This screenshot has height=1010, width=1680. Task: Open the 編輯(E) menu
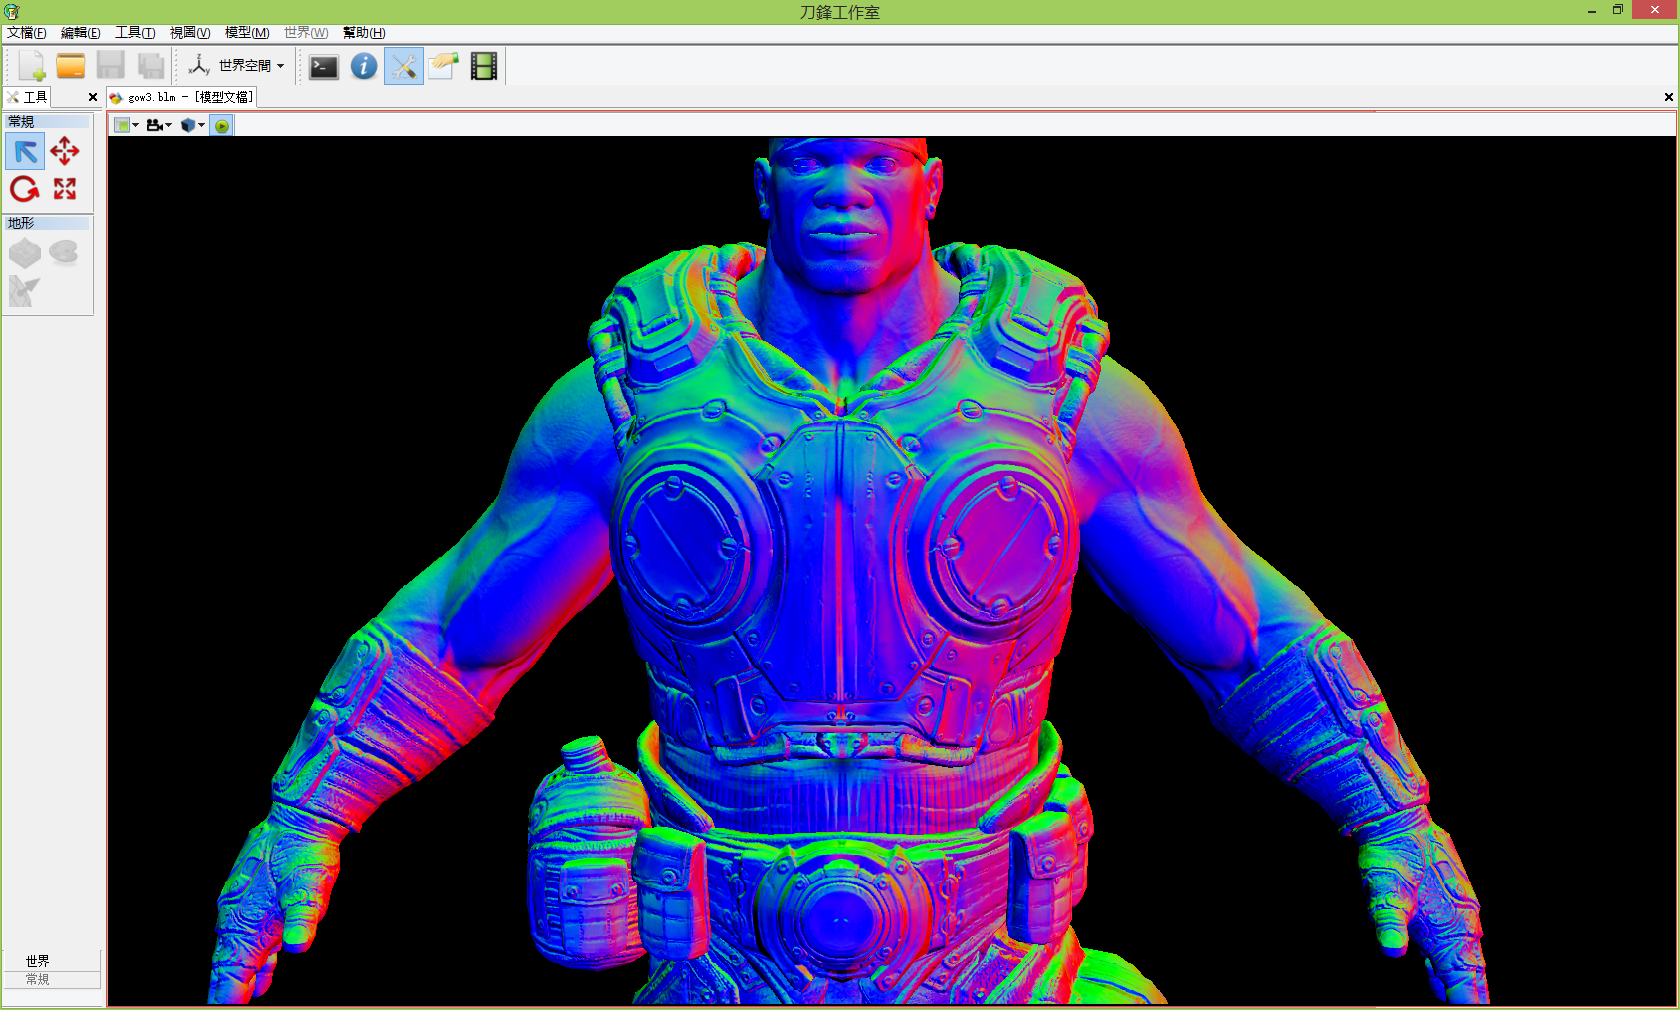pos(81,33)
